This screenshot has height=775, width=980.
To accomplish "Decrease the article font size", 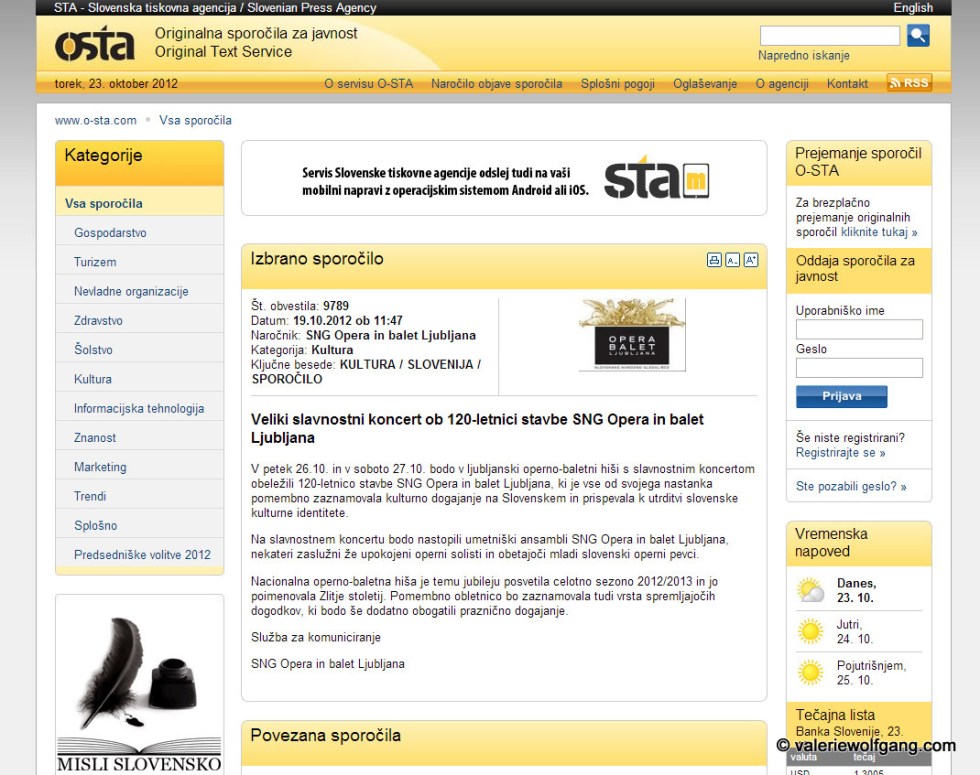I will [x=733, y=259].
